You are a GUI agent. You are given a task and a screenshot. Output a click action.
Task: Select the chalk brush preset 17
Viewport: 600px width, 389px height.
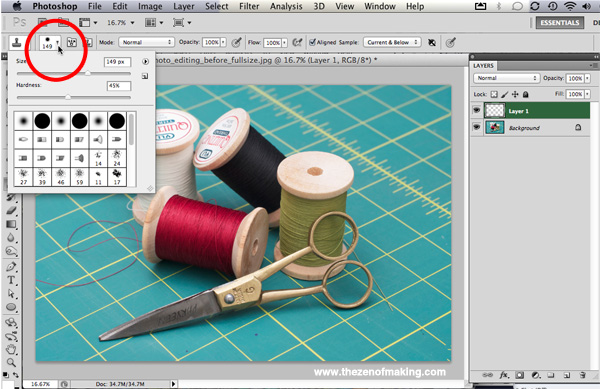[x=117, y=177]
